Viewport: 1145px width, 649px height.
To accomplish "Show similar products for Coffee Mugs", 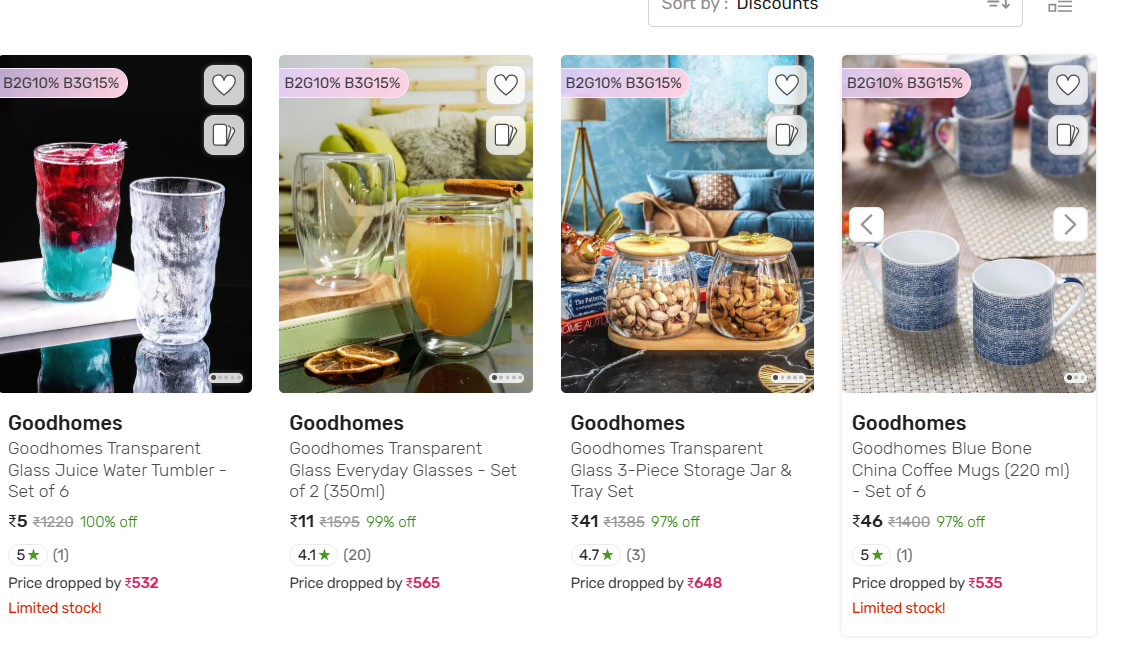I will tap(1068, 135).
